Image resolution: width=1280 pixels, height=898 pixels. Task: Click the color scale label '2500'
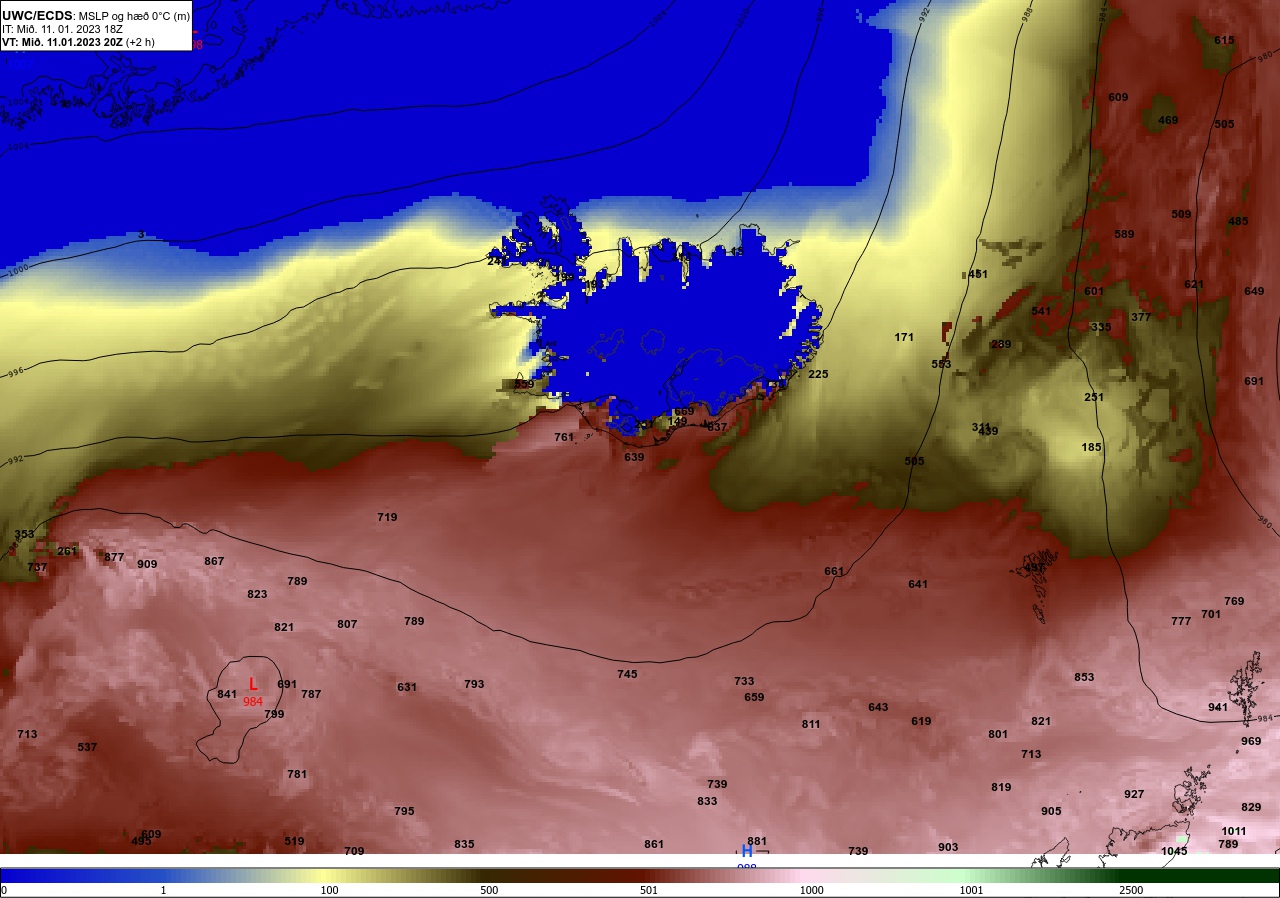point(1131,890)
